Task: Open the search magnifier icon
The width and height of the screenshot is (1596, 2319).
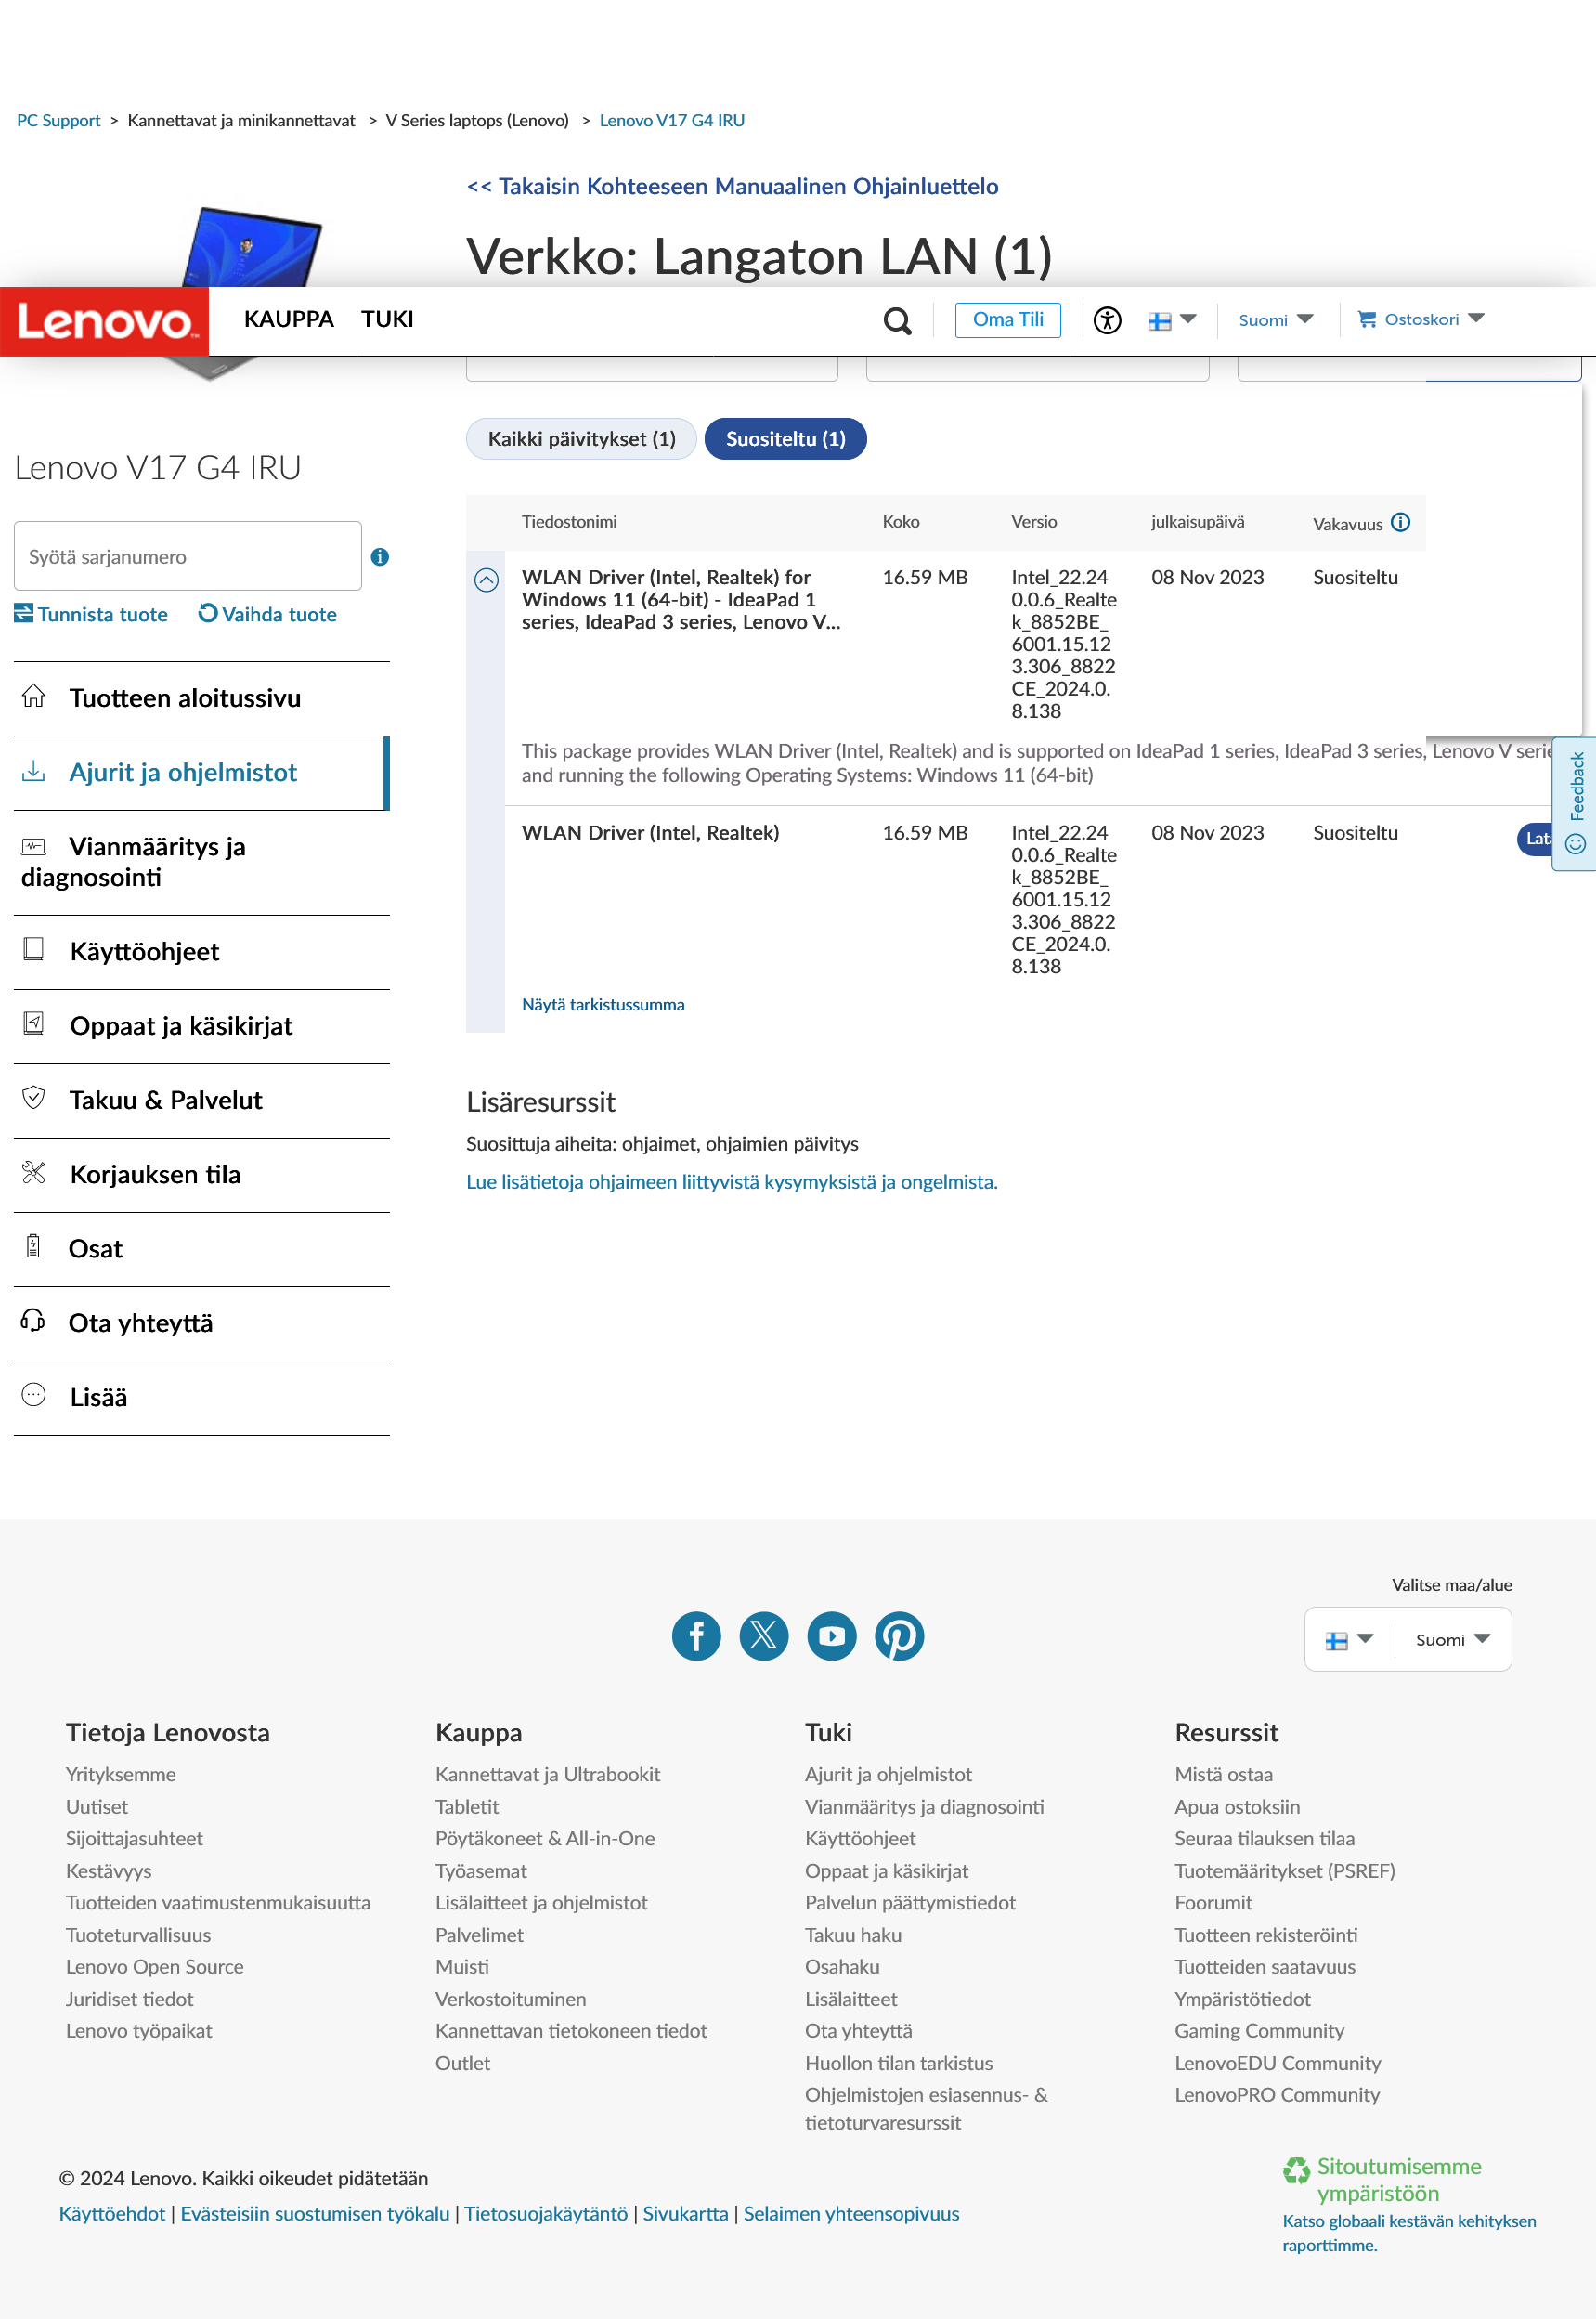Action: 897,321
